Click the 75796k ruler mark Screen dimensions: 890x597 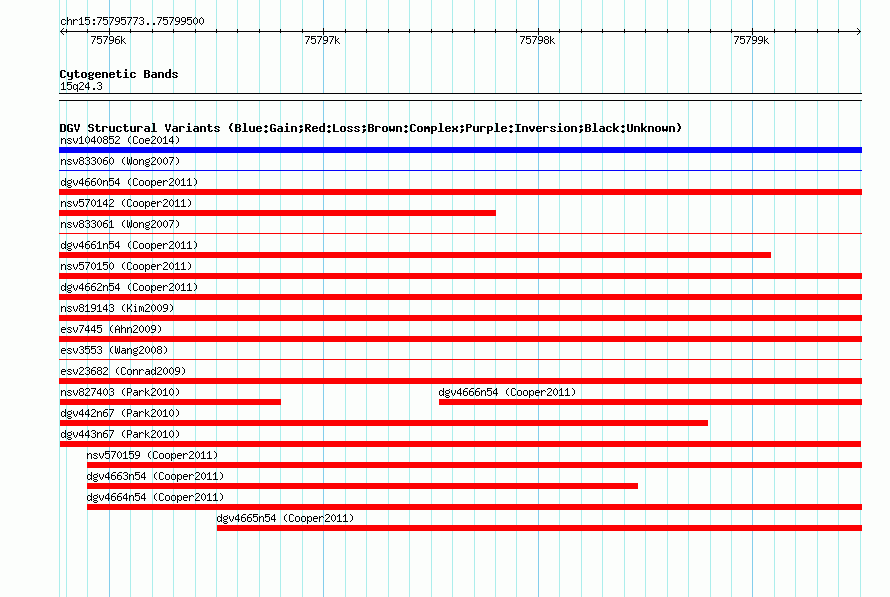(108, 40)
